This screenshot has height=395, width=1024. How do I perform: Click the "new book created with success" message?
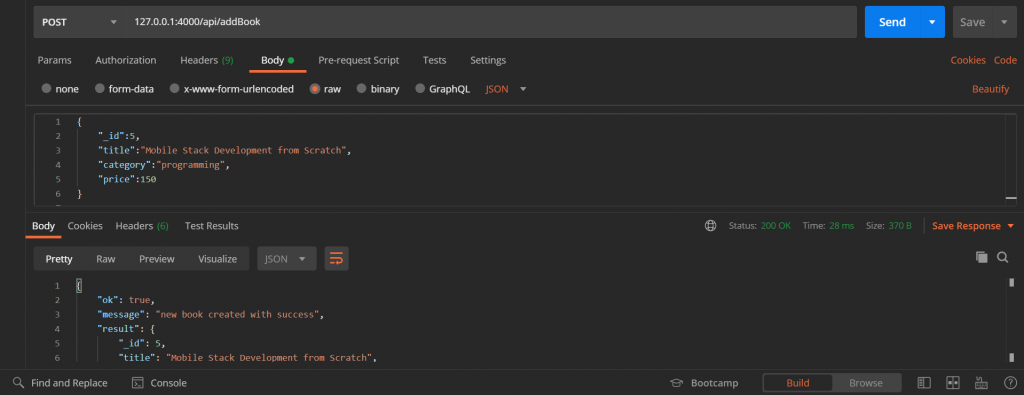[x=238, y=314]
